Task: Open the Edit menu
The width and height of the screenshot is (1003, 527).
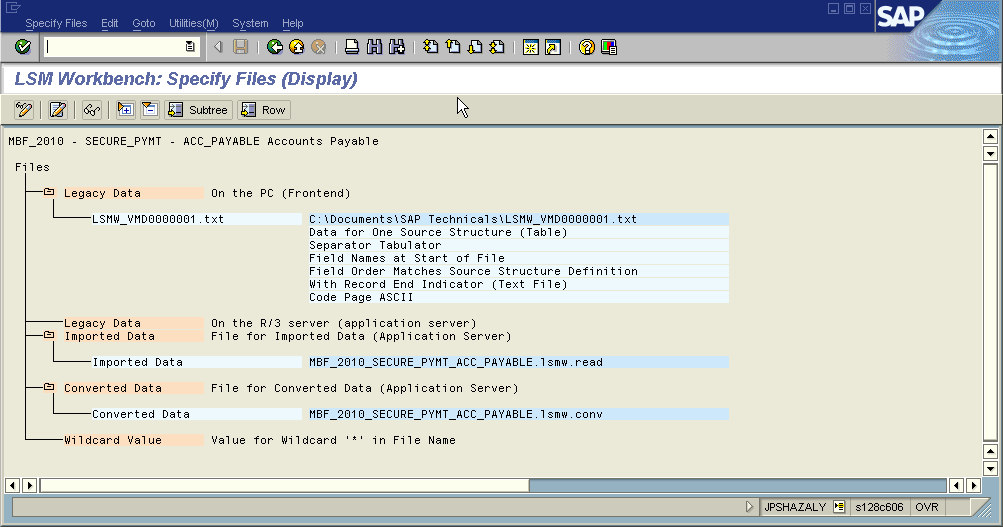Action: 109,23
